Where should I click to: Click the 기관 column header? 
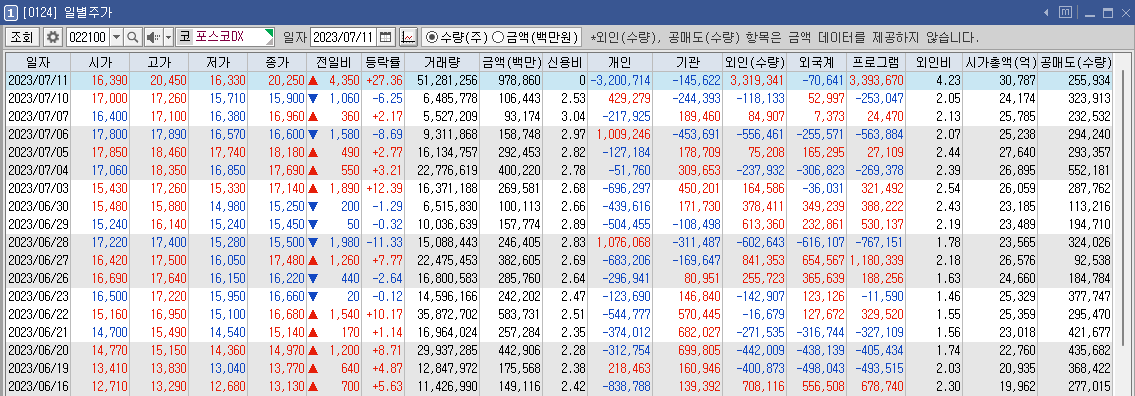pyautogui.click(x=688, y=62)
